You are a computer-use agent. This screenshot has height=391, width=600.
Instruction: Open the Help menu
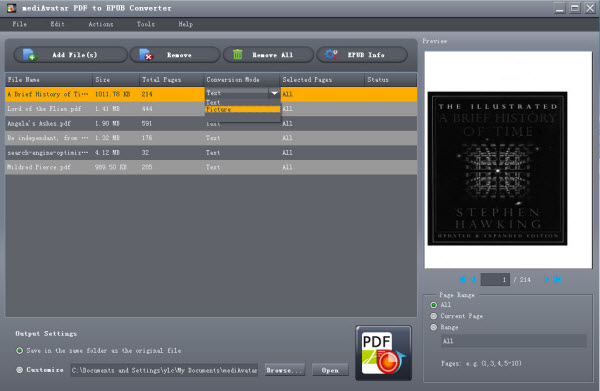coord(186,24)
